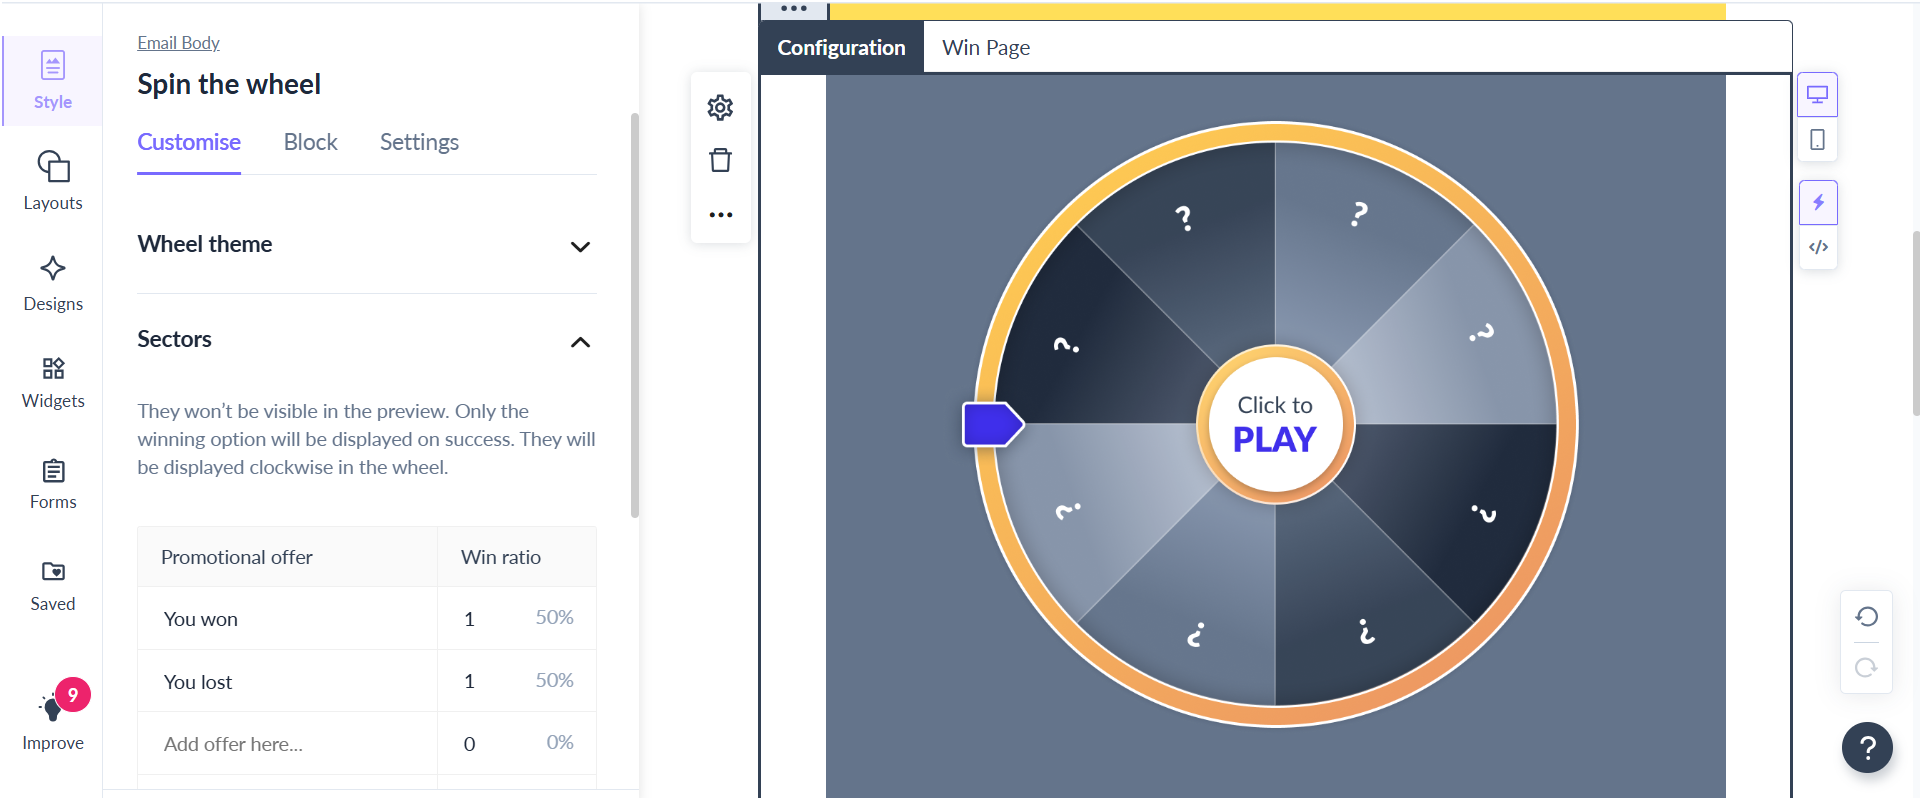Open the Designs sidebar panel
This screenshot has height=800, width=1922.
pyautogui.click(x=53, y=283)
